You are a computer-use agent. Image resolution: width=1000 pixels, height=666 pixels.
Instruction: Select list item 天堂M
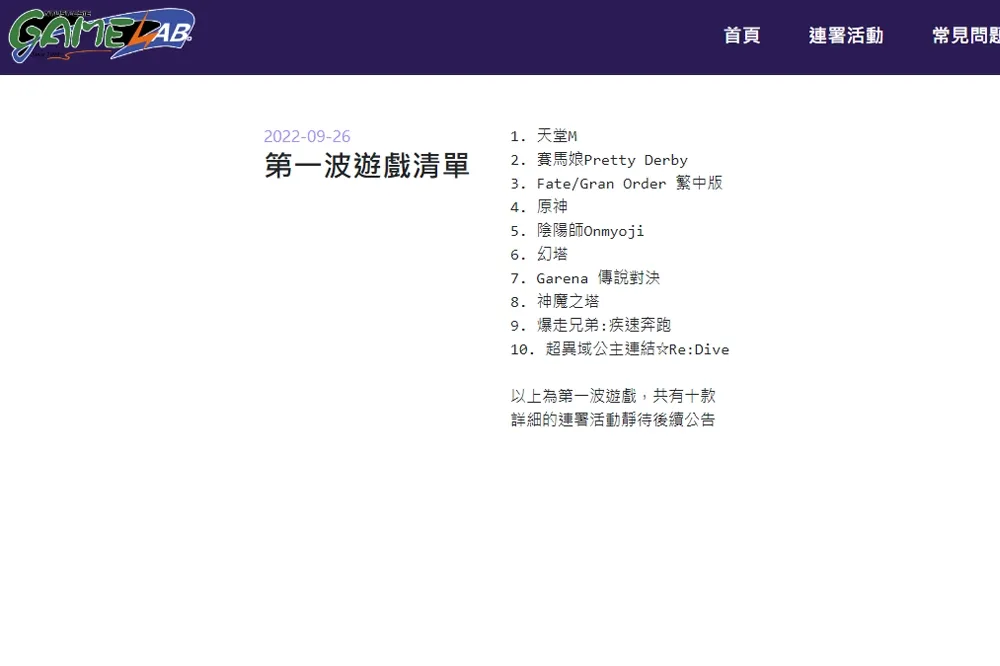[557, 135]
